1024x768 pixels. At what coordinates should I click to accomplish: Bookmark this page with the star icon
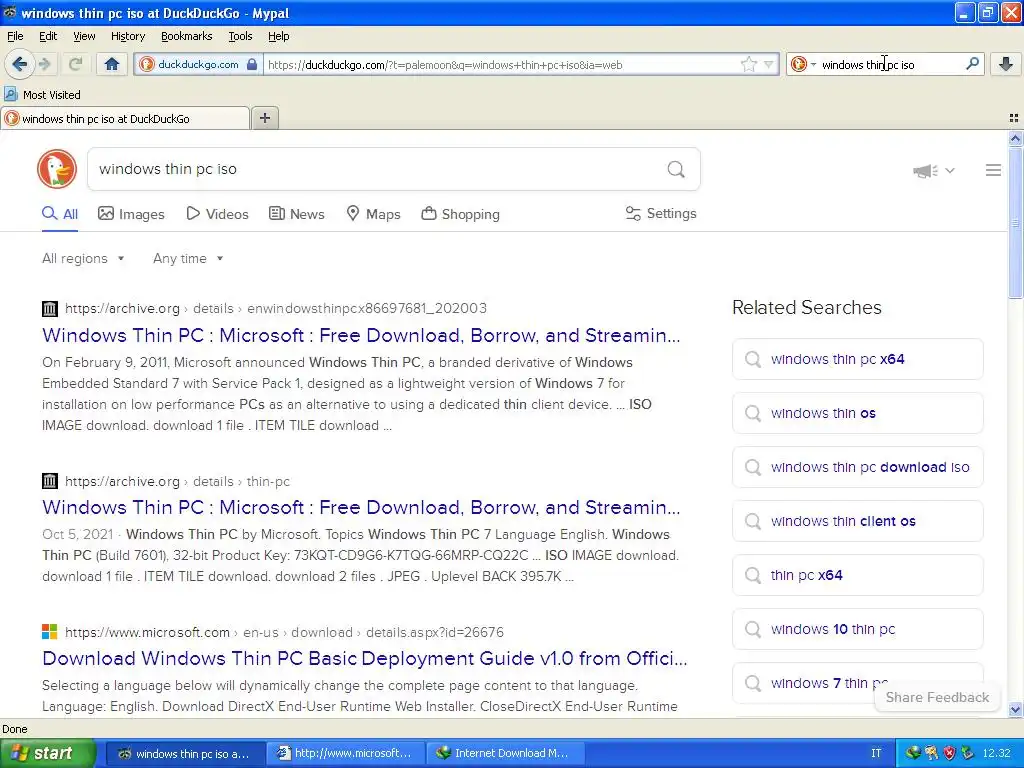click(748, 64)
